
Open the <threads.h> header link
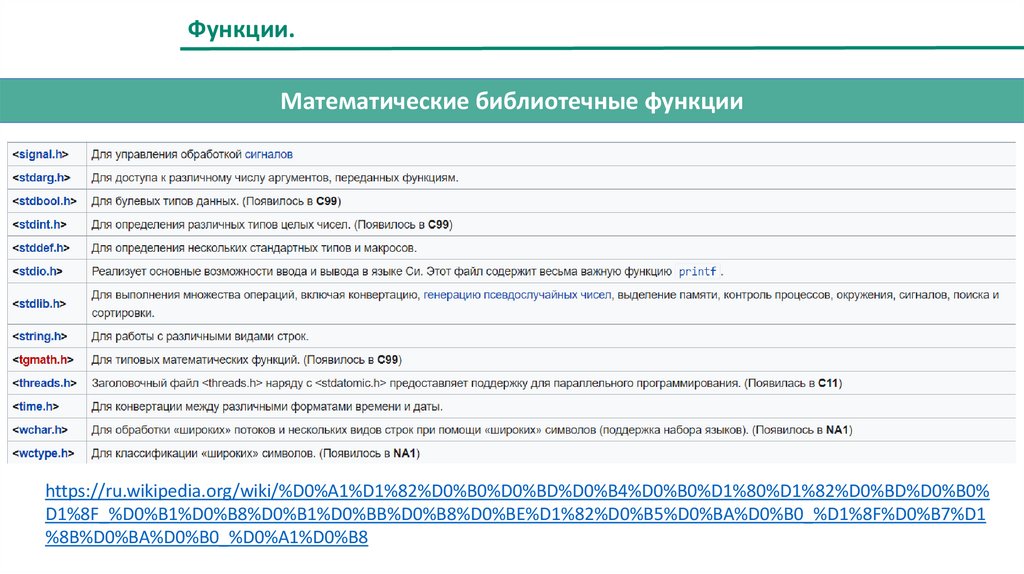pos(44,383)
